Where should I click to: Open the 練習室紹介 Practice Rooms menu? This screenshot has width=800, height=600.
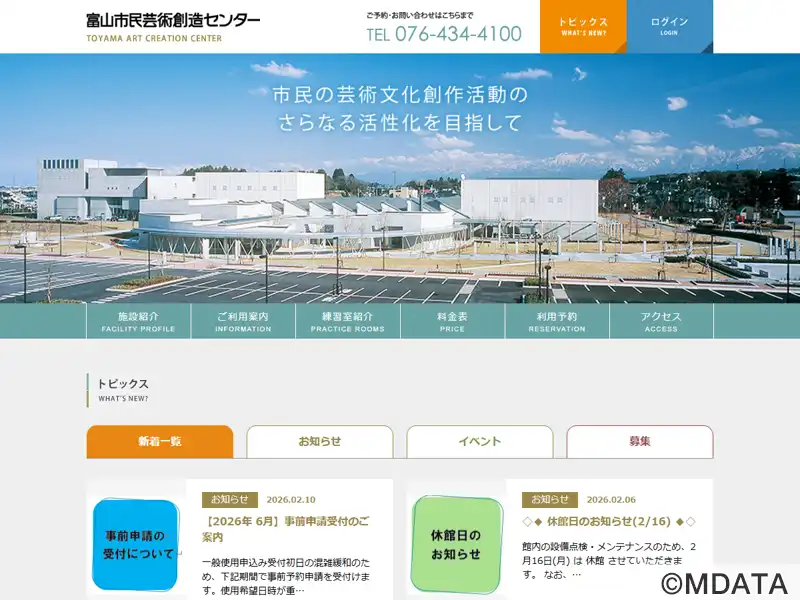click(347, 321)
